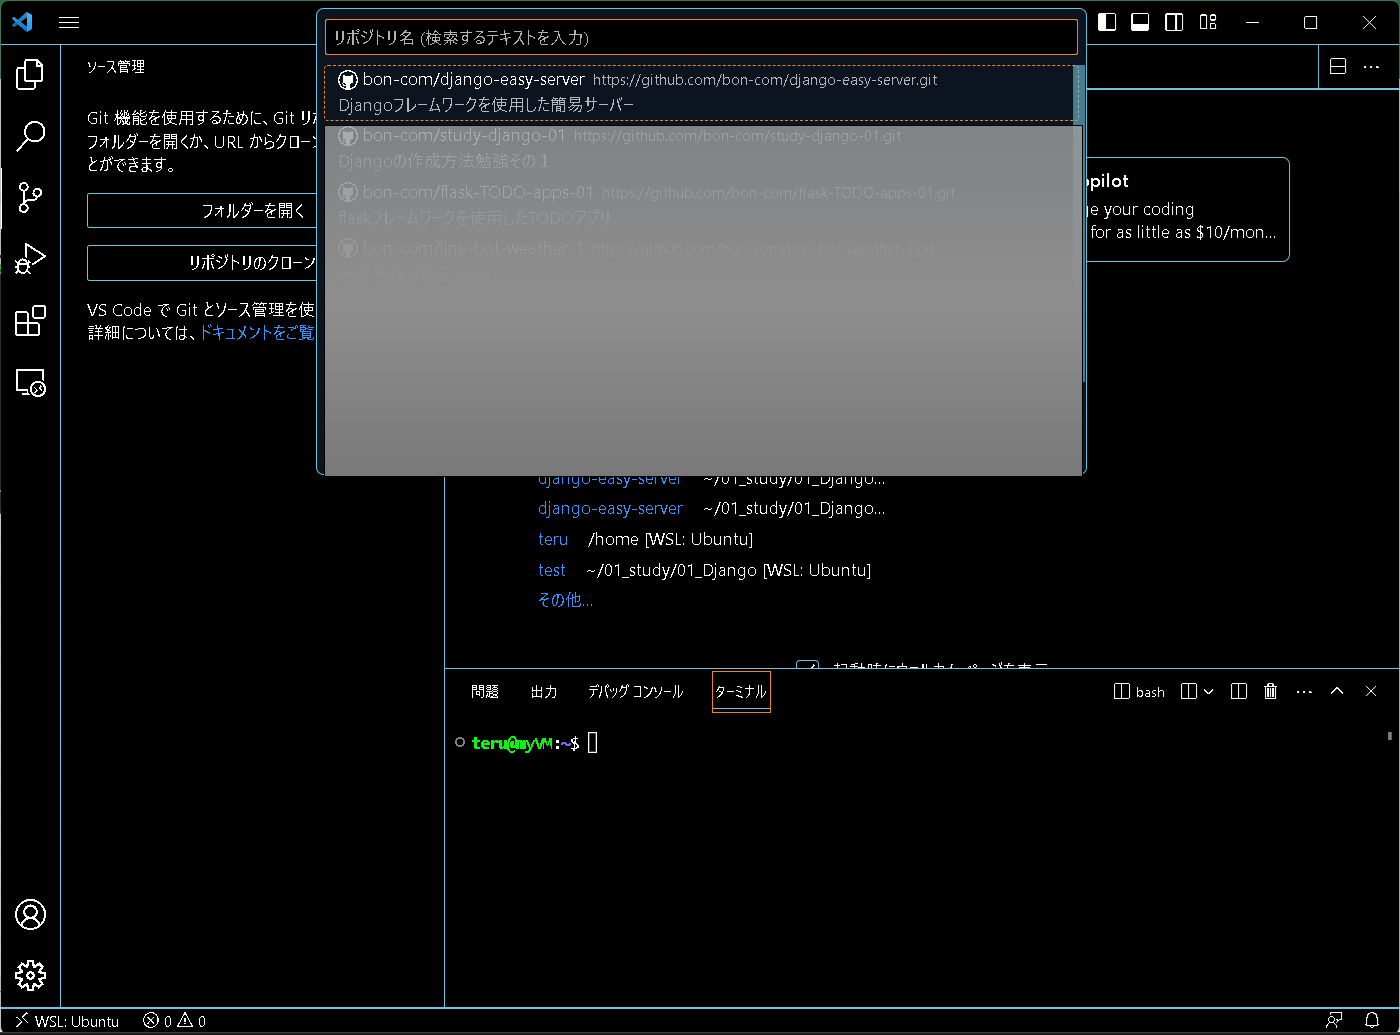Open the ドキュメント link in source control

click(257, 333)
